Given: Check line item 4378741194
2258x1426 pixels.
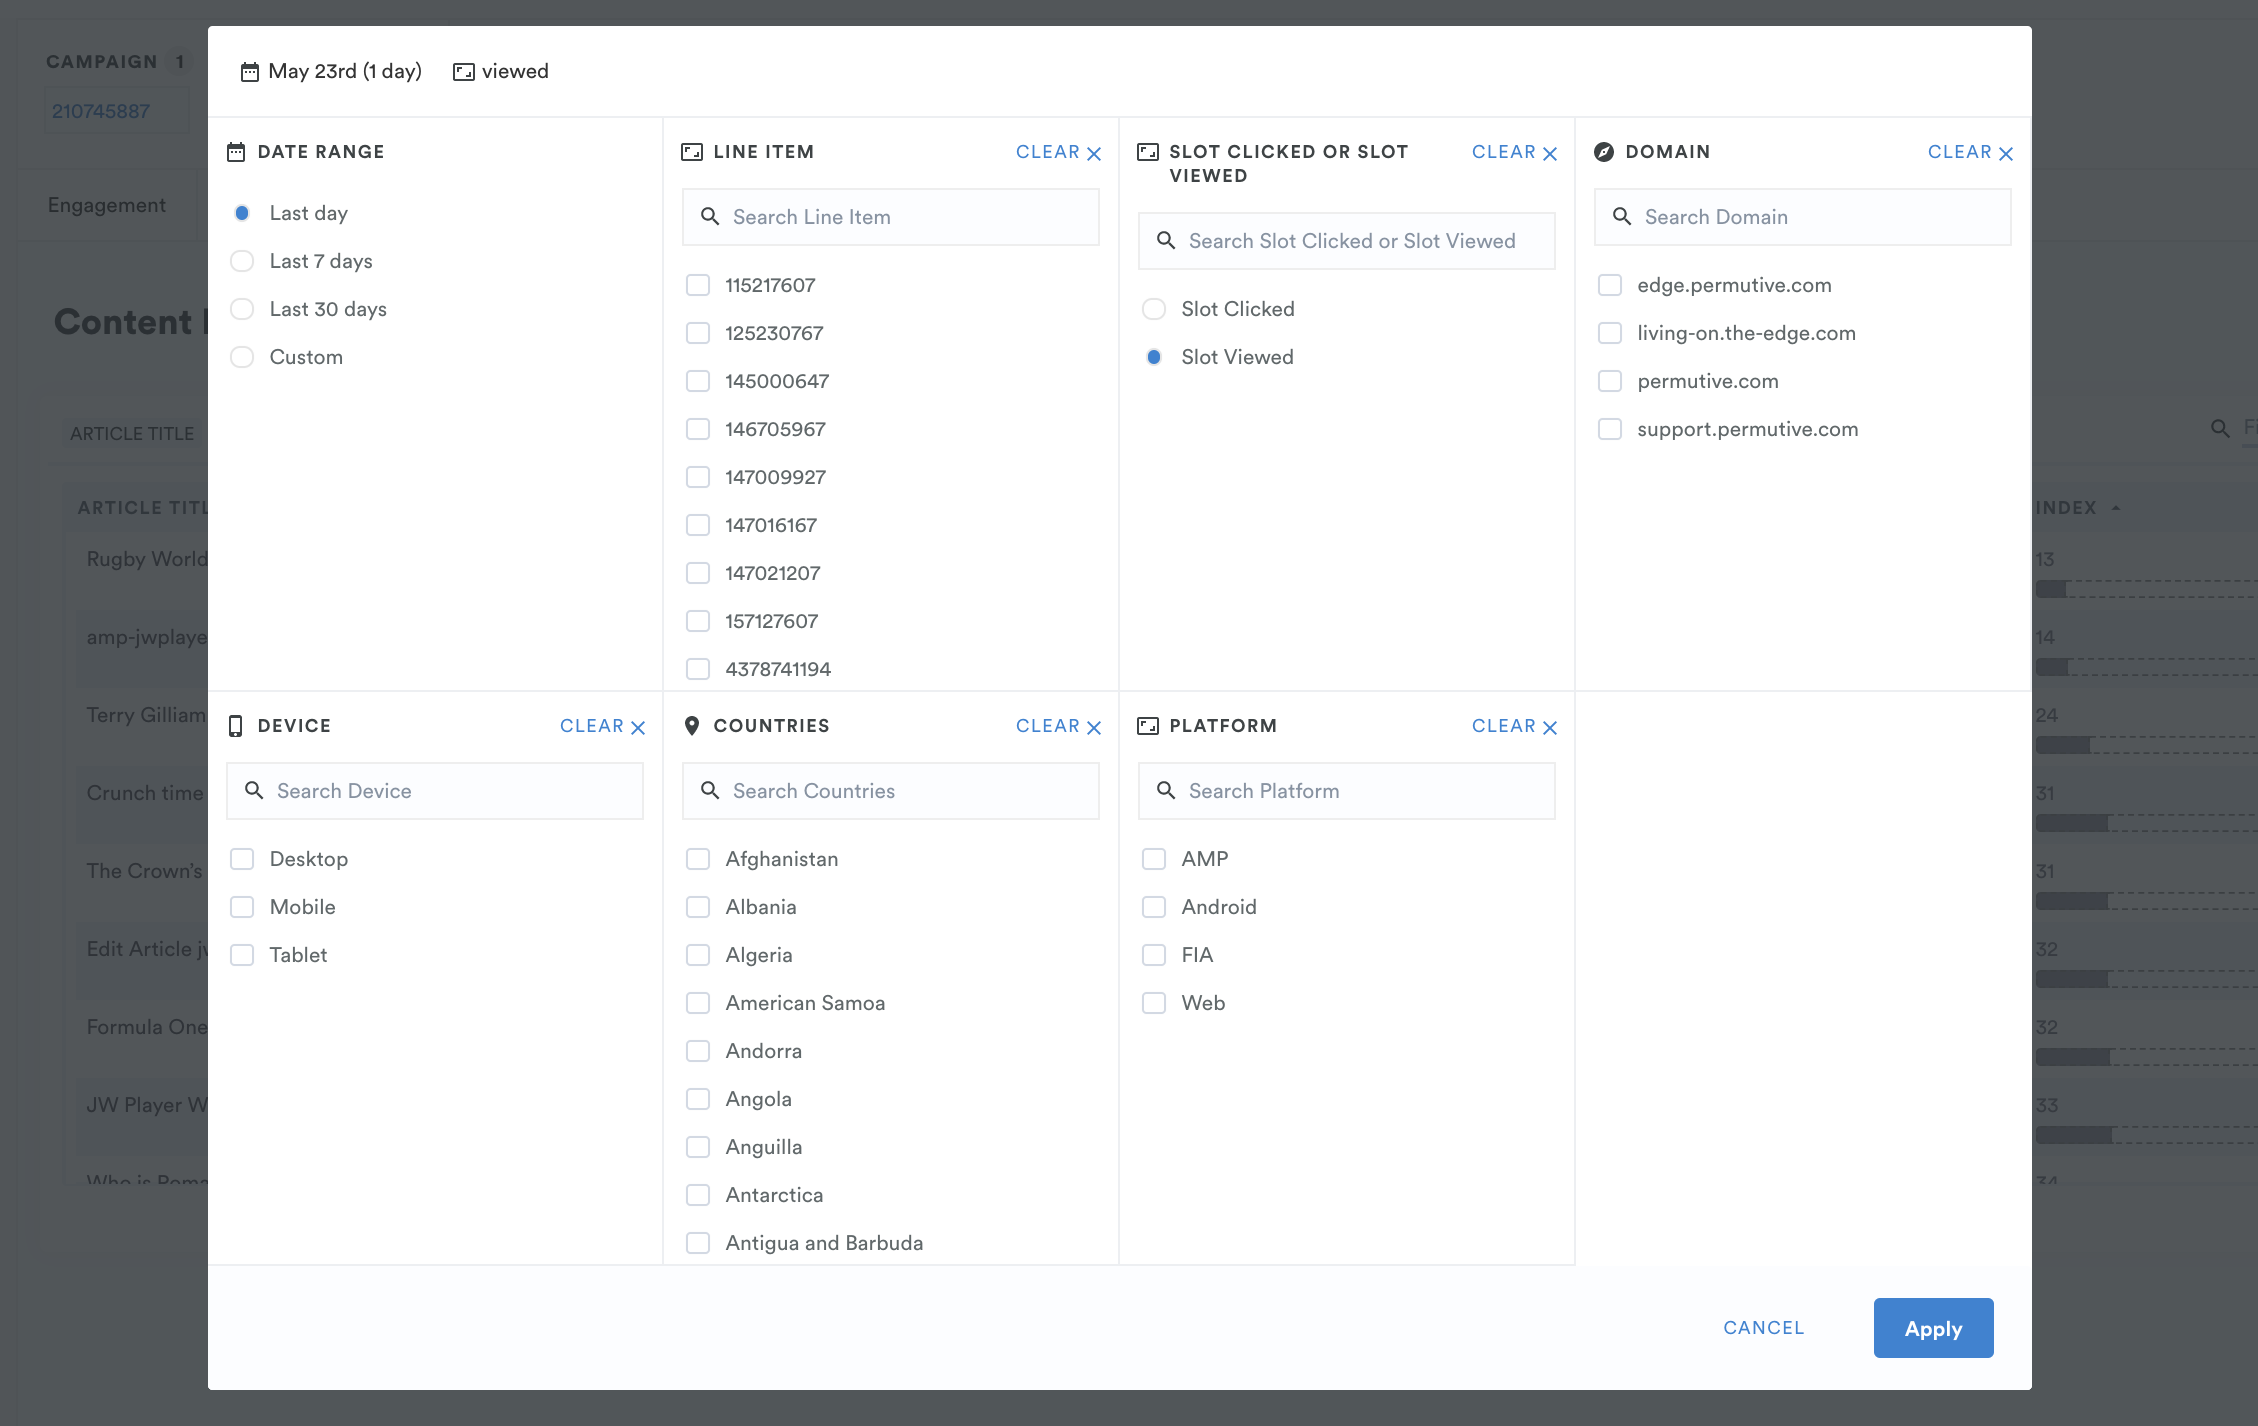Looking at the screenshot, I should [x=698, y=669].
